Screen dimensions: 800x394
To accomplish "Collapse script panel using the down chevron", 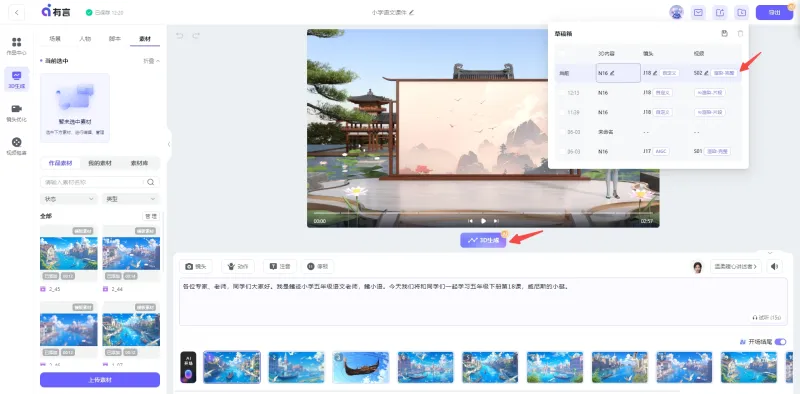I will [770, 253].
